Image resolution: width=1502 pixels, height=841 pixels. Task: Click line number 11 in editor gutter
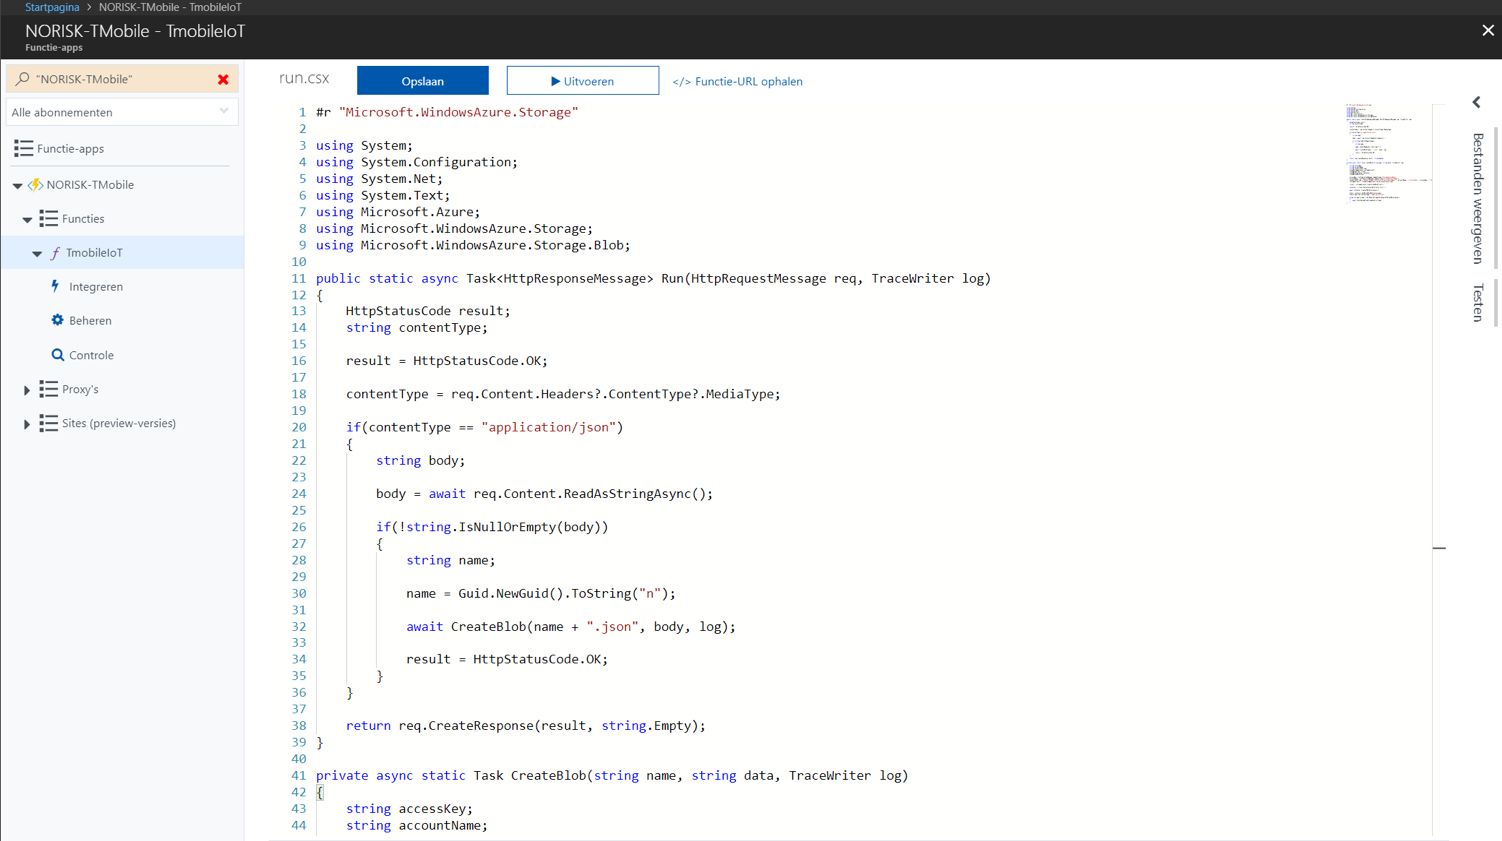click(x=298, y=279)
